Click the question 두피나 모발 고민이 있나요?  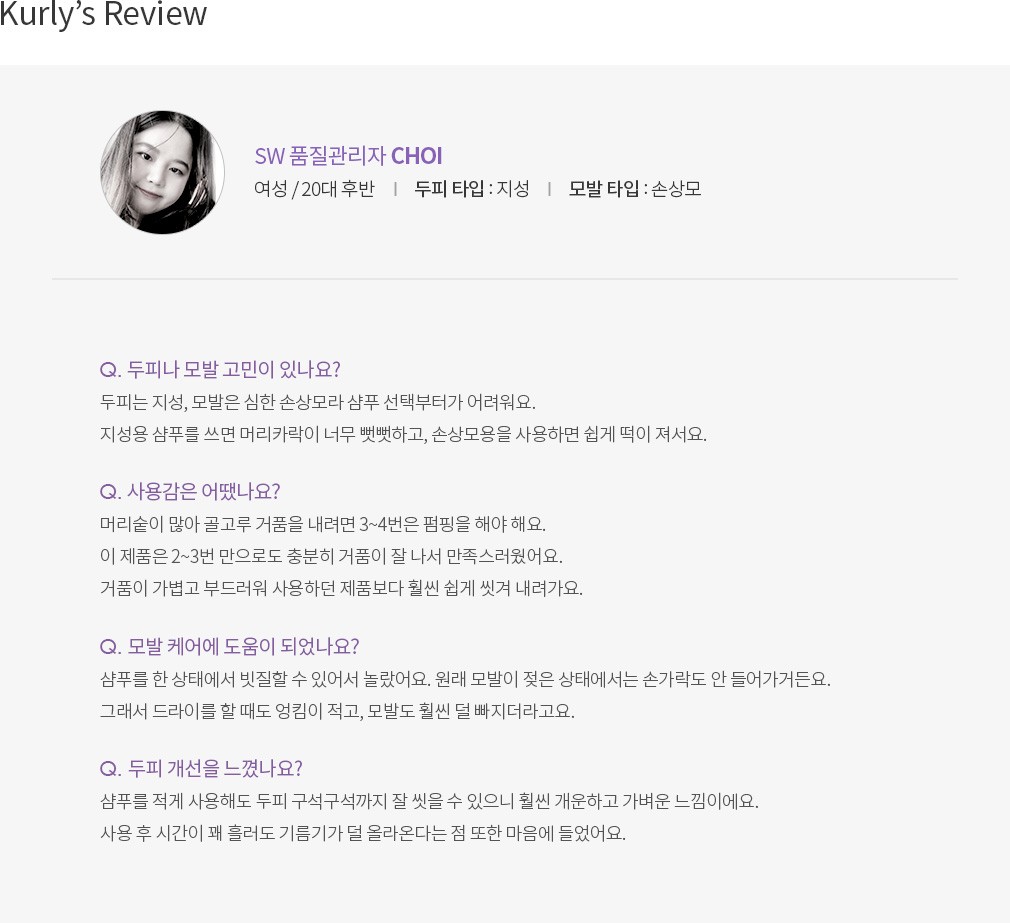coord(220,370)
